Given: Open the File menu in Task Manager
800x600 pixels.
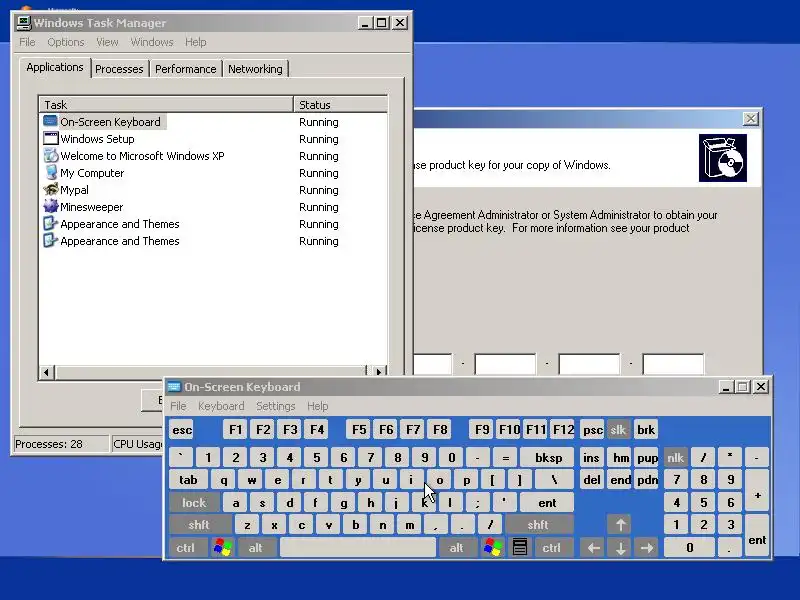Looking at the screenshot, I should (27, 42).
